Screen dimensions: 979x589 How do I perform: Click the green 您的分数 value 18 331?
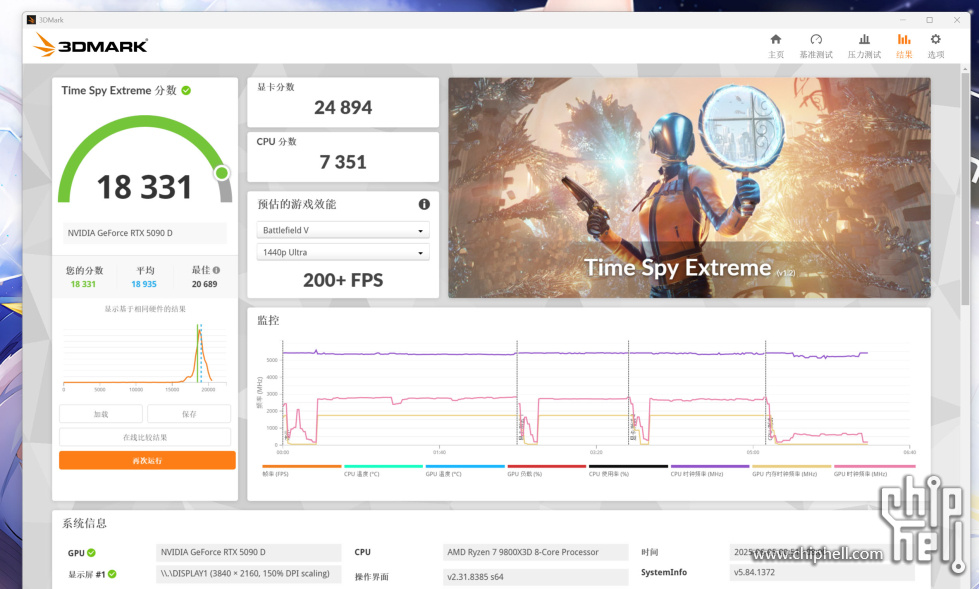click(x=83, y=284)
